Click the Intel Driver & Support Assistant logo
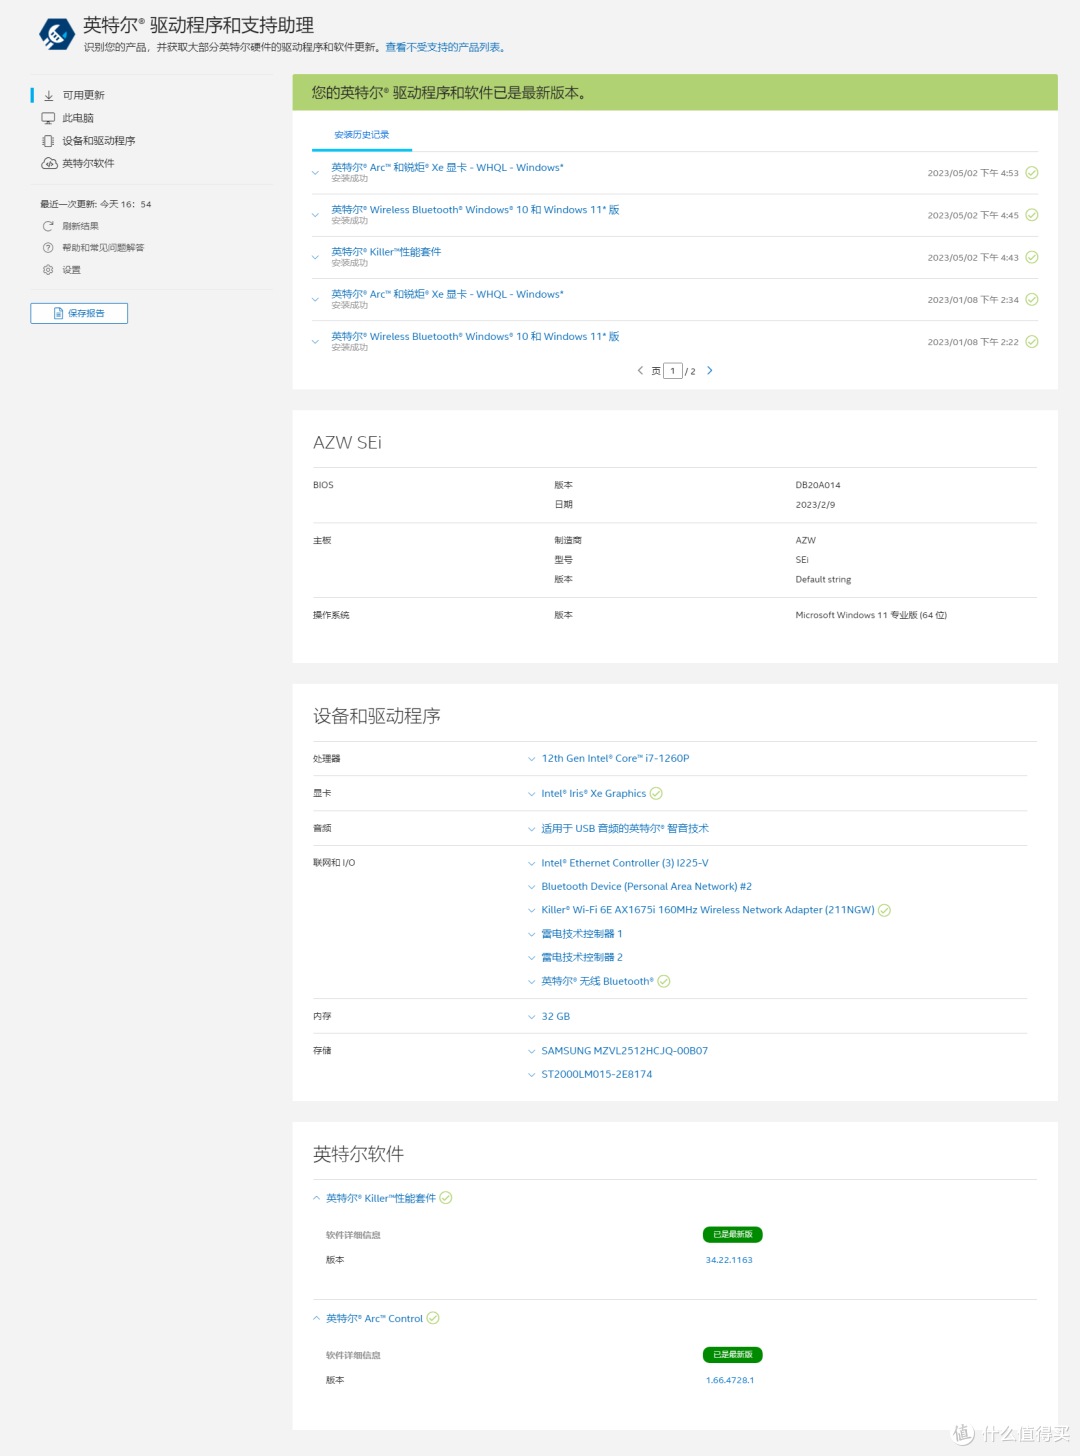Image resolution: width=1080 pixels, height=1456 pixels. pyautogui.click(x=56, y=34)
